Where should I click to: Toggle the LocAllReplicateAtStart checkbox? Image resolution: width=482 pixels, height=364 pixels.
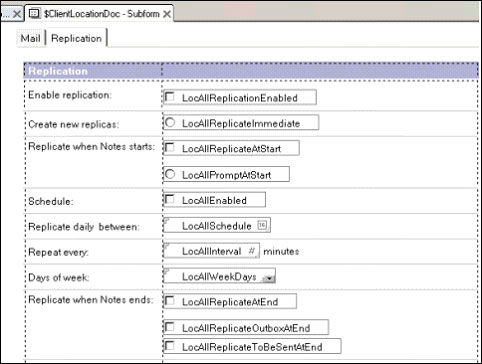pos(170,148)
